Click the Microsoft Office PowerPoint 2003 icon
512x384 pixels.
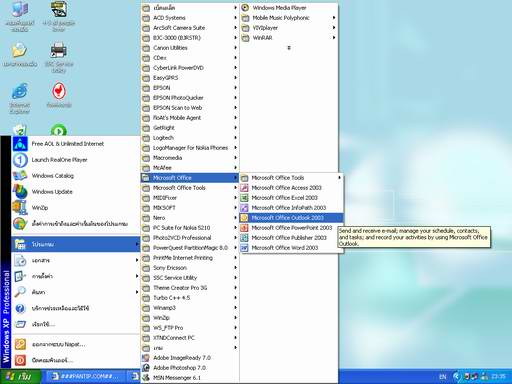(x=244, y=228)
